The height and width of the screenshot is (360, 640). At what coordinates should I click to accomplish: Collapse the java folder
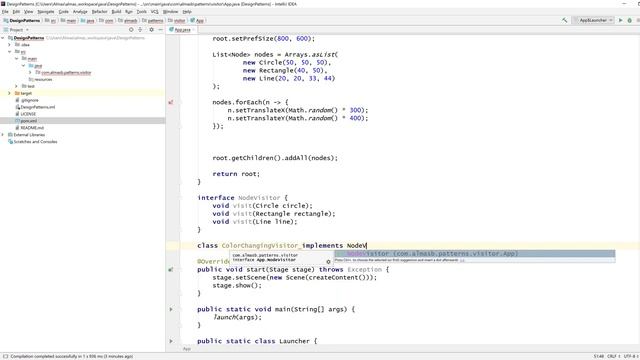click(x=24, y=66)
